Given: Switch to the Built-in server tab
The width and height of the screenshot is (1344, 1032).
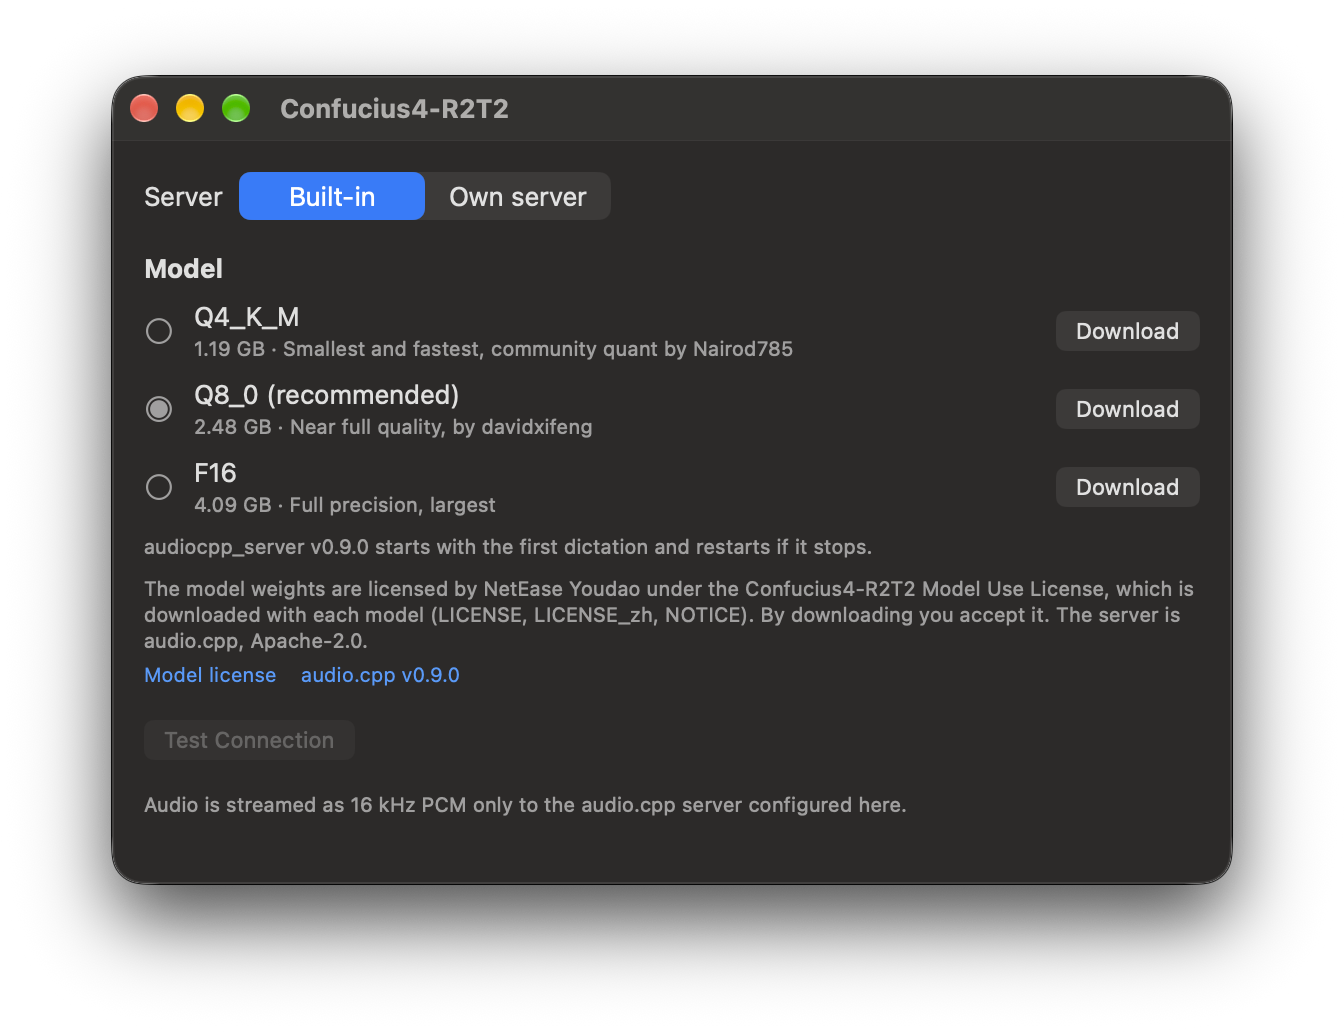Looking at the screenshot, I should pyautogui.click(x=332, y=196).
